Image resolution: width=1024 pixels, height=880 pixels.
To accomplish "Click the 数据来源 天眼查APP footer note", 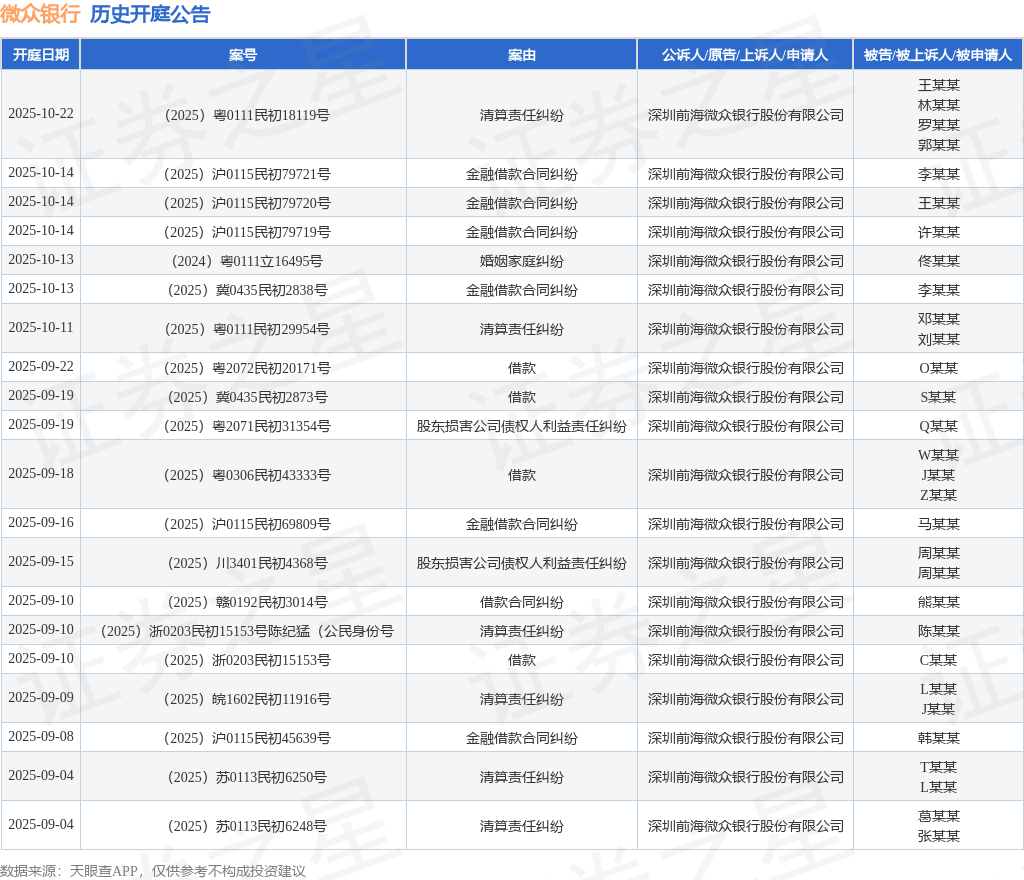I will coord(153,871).
